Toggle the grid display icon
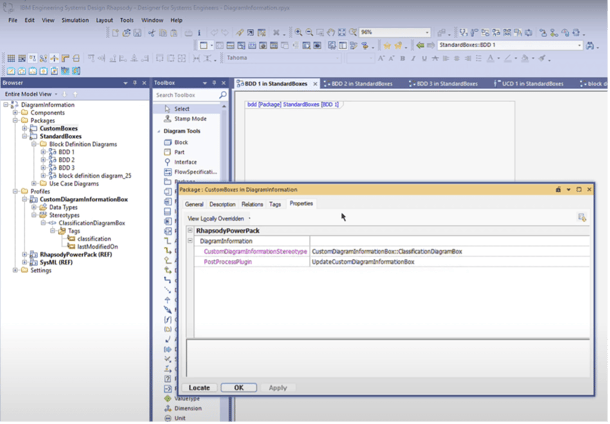The image size is (610, 424). tap(11, 58)
